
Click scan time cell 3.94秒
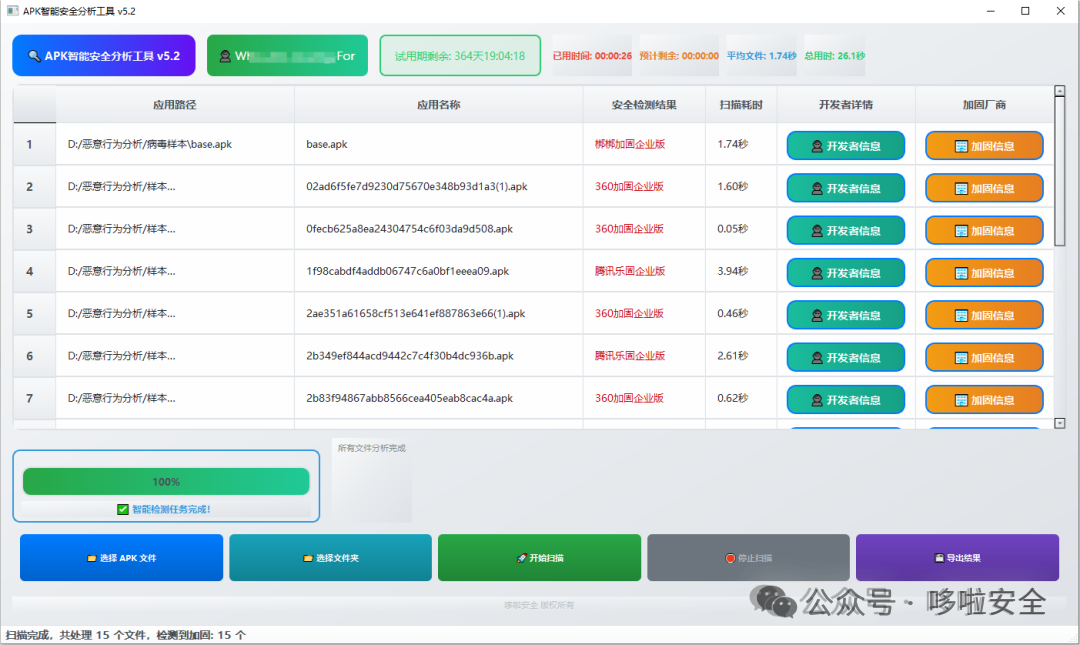[741, 271]
